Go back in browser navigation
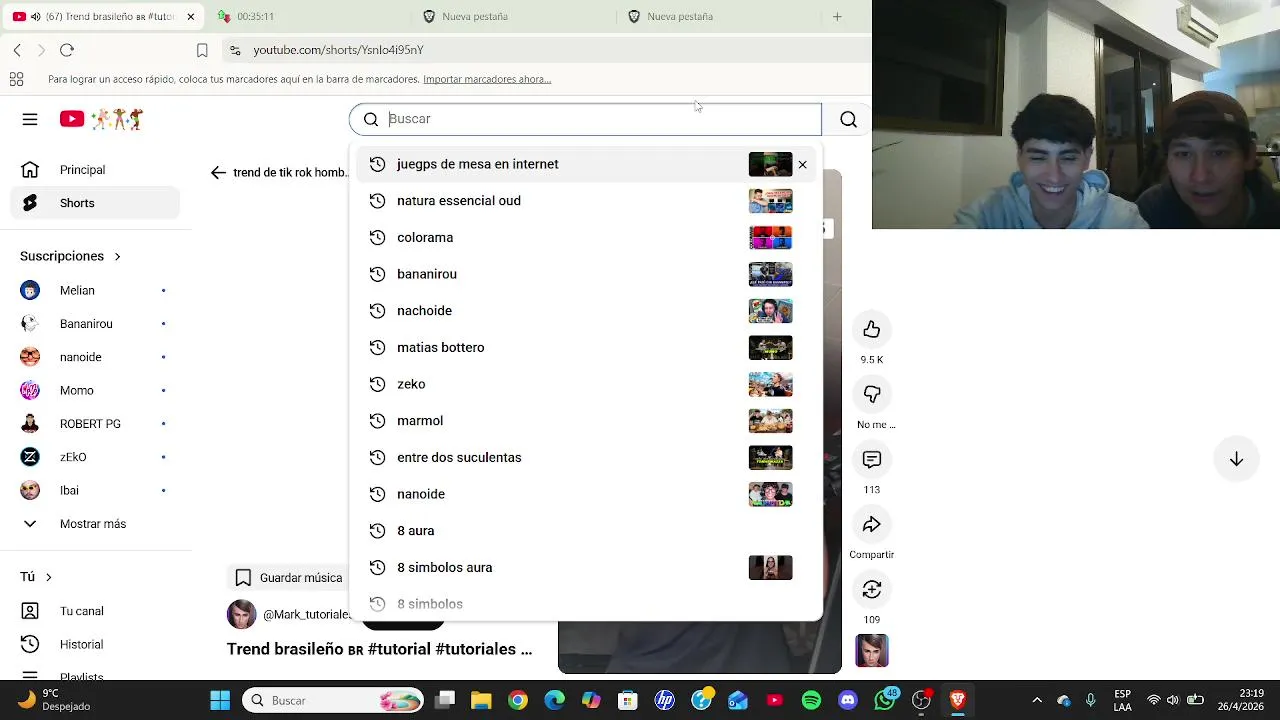The image size is (1280, 720). point(17,50)
